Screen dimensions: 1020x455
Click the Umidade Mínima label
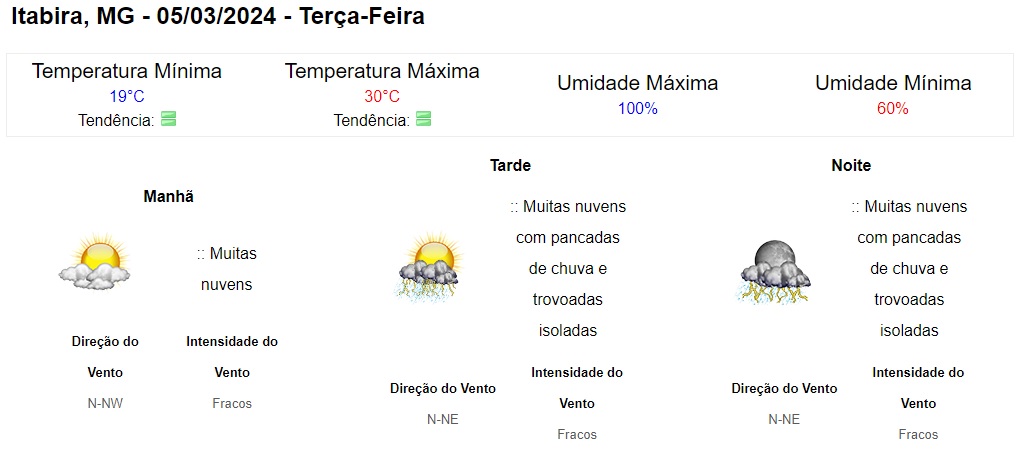tap(893, 84)
